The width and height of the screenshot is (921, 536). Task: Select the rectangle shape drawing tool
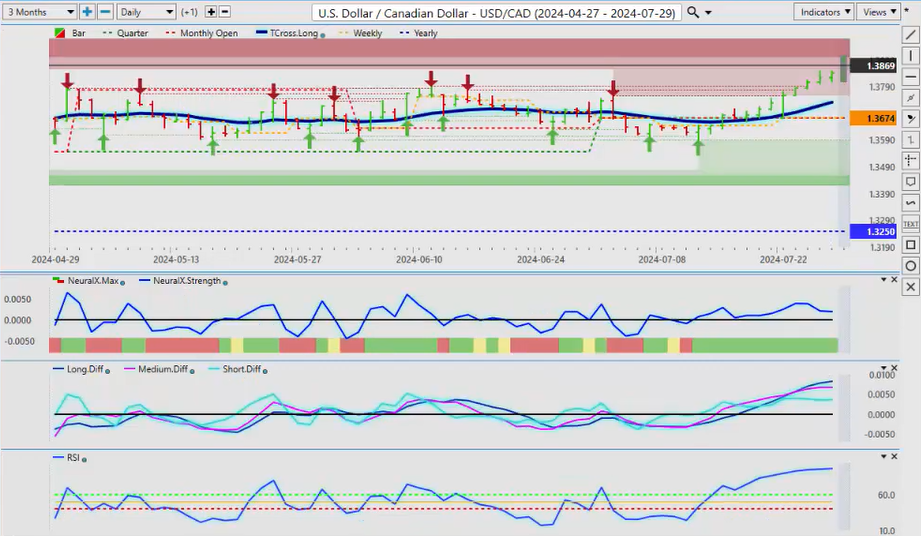[x=910, y=245]
